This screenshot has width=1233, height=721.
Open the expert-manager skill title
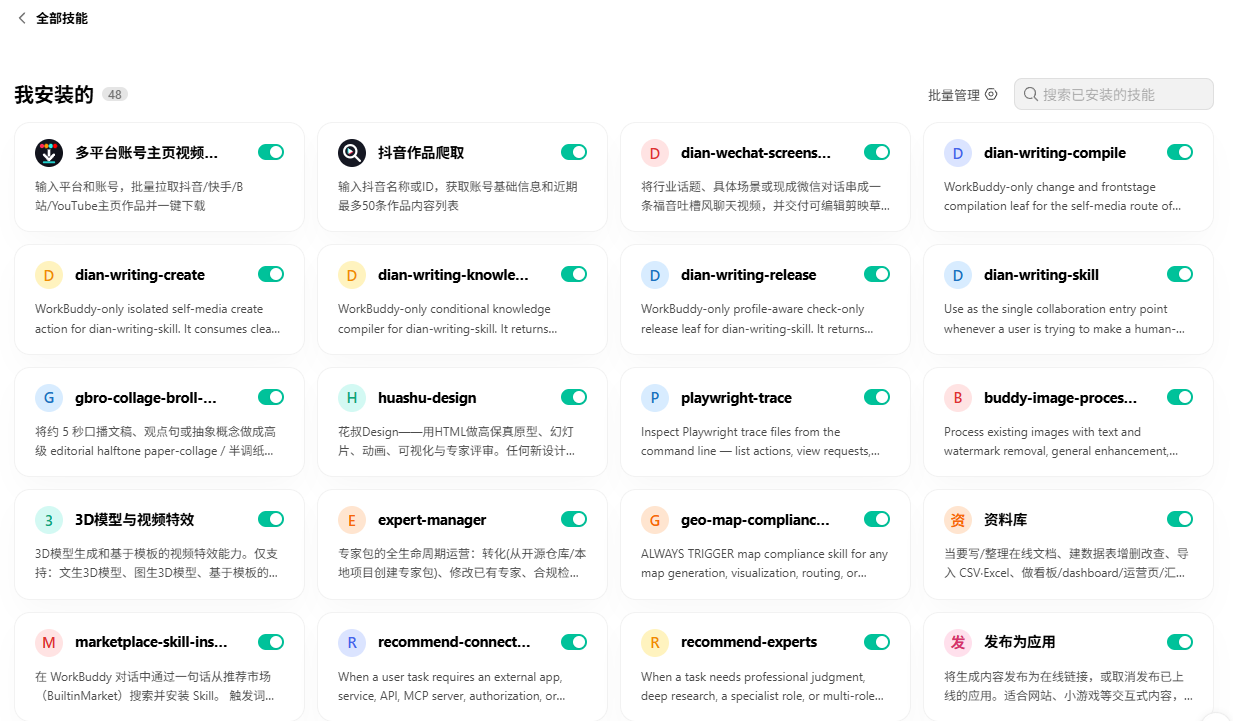pos(432,520)
